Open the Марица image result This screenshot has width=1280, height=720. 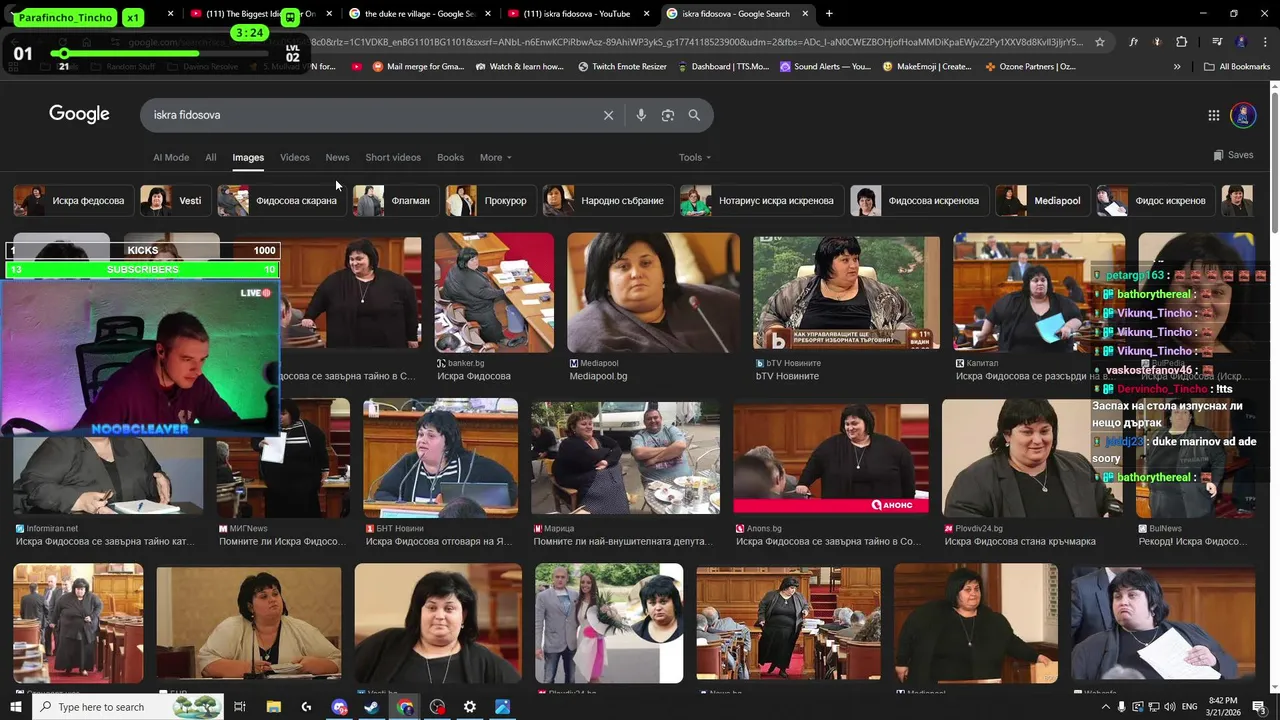pos(625,459)
